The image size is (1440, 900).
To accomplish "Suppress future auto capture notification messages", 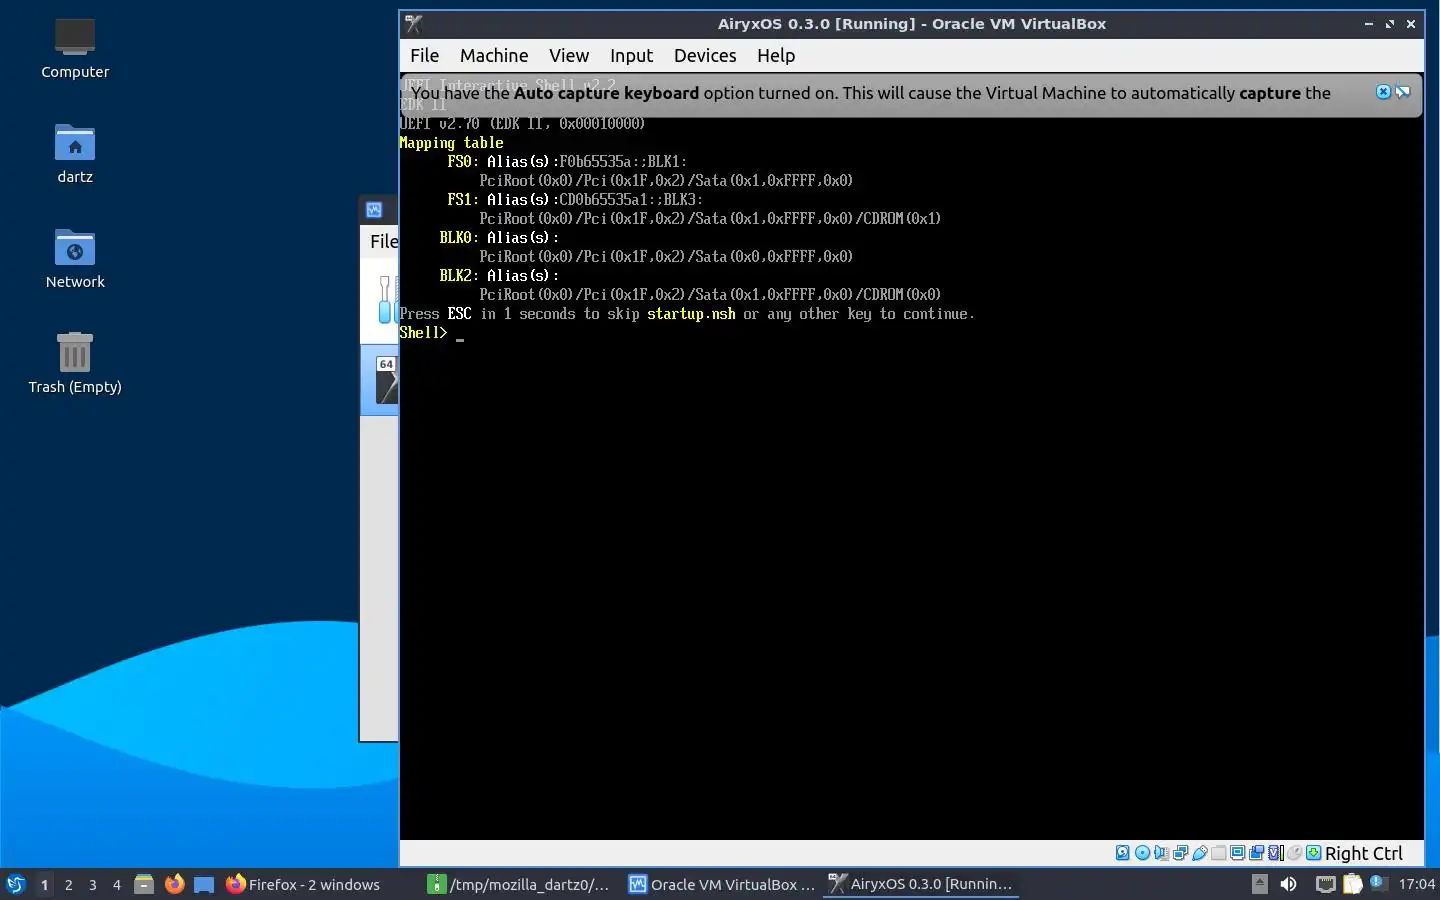I will click(1403, 92).
